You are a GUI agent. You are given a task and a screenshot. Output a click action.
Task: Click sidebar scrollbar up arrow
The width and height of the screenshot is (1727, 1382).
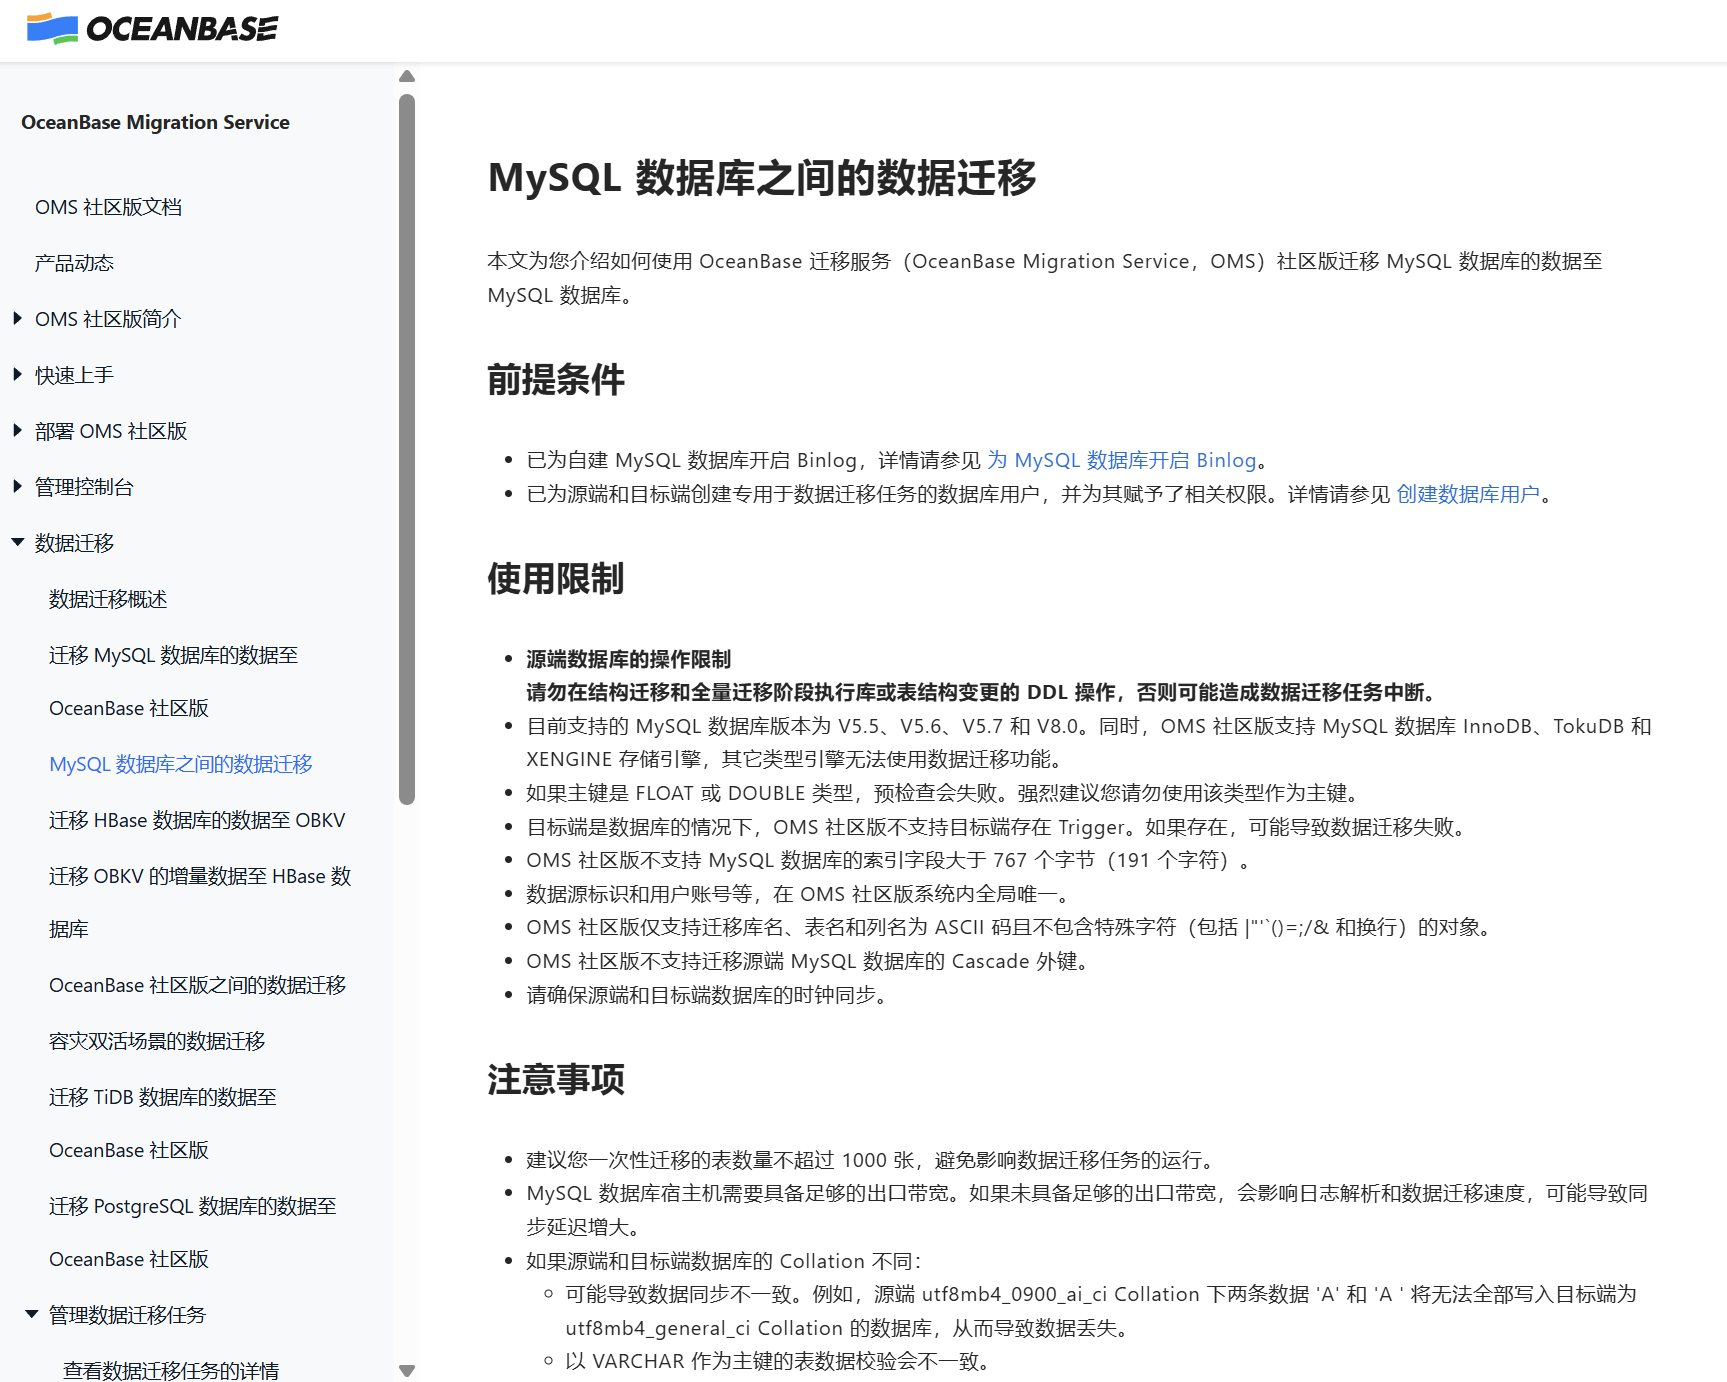tap(407, 76)
